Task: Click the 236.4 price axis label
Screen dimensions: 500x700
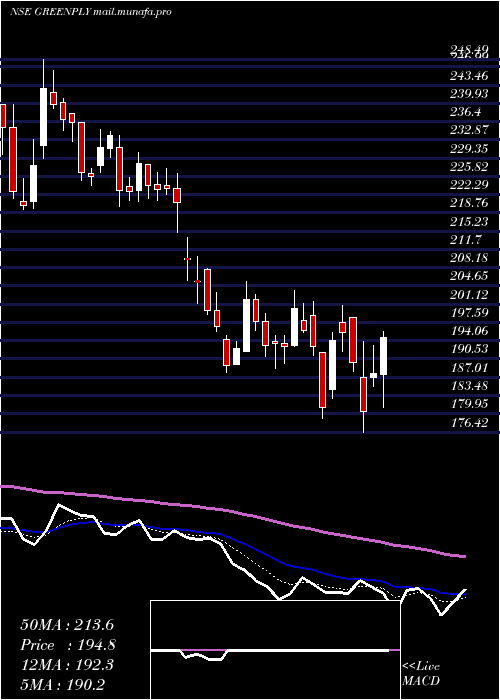Action: (466, 112)
